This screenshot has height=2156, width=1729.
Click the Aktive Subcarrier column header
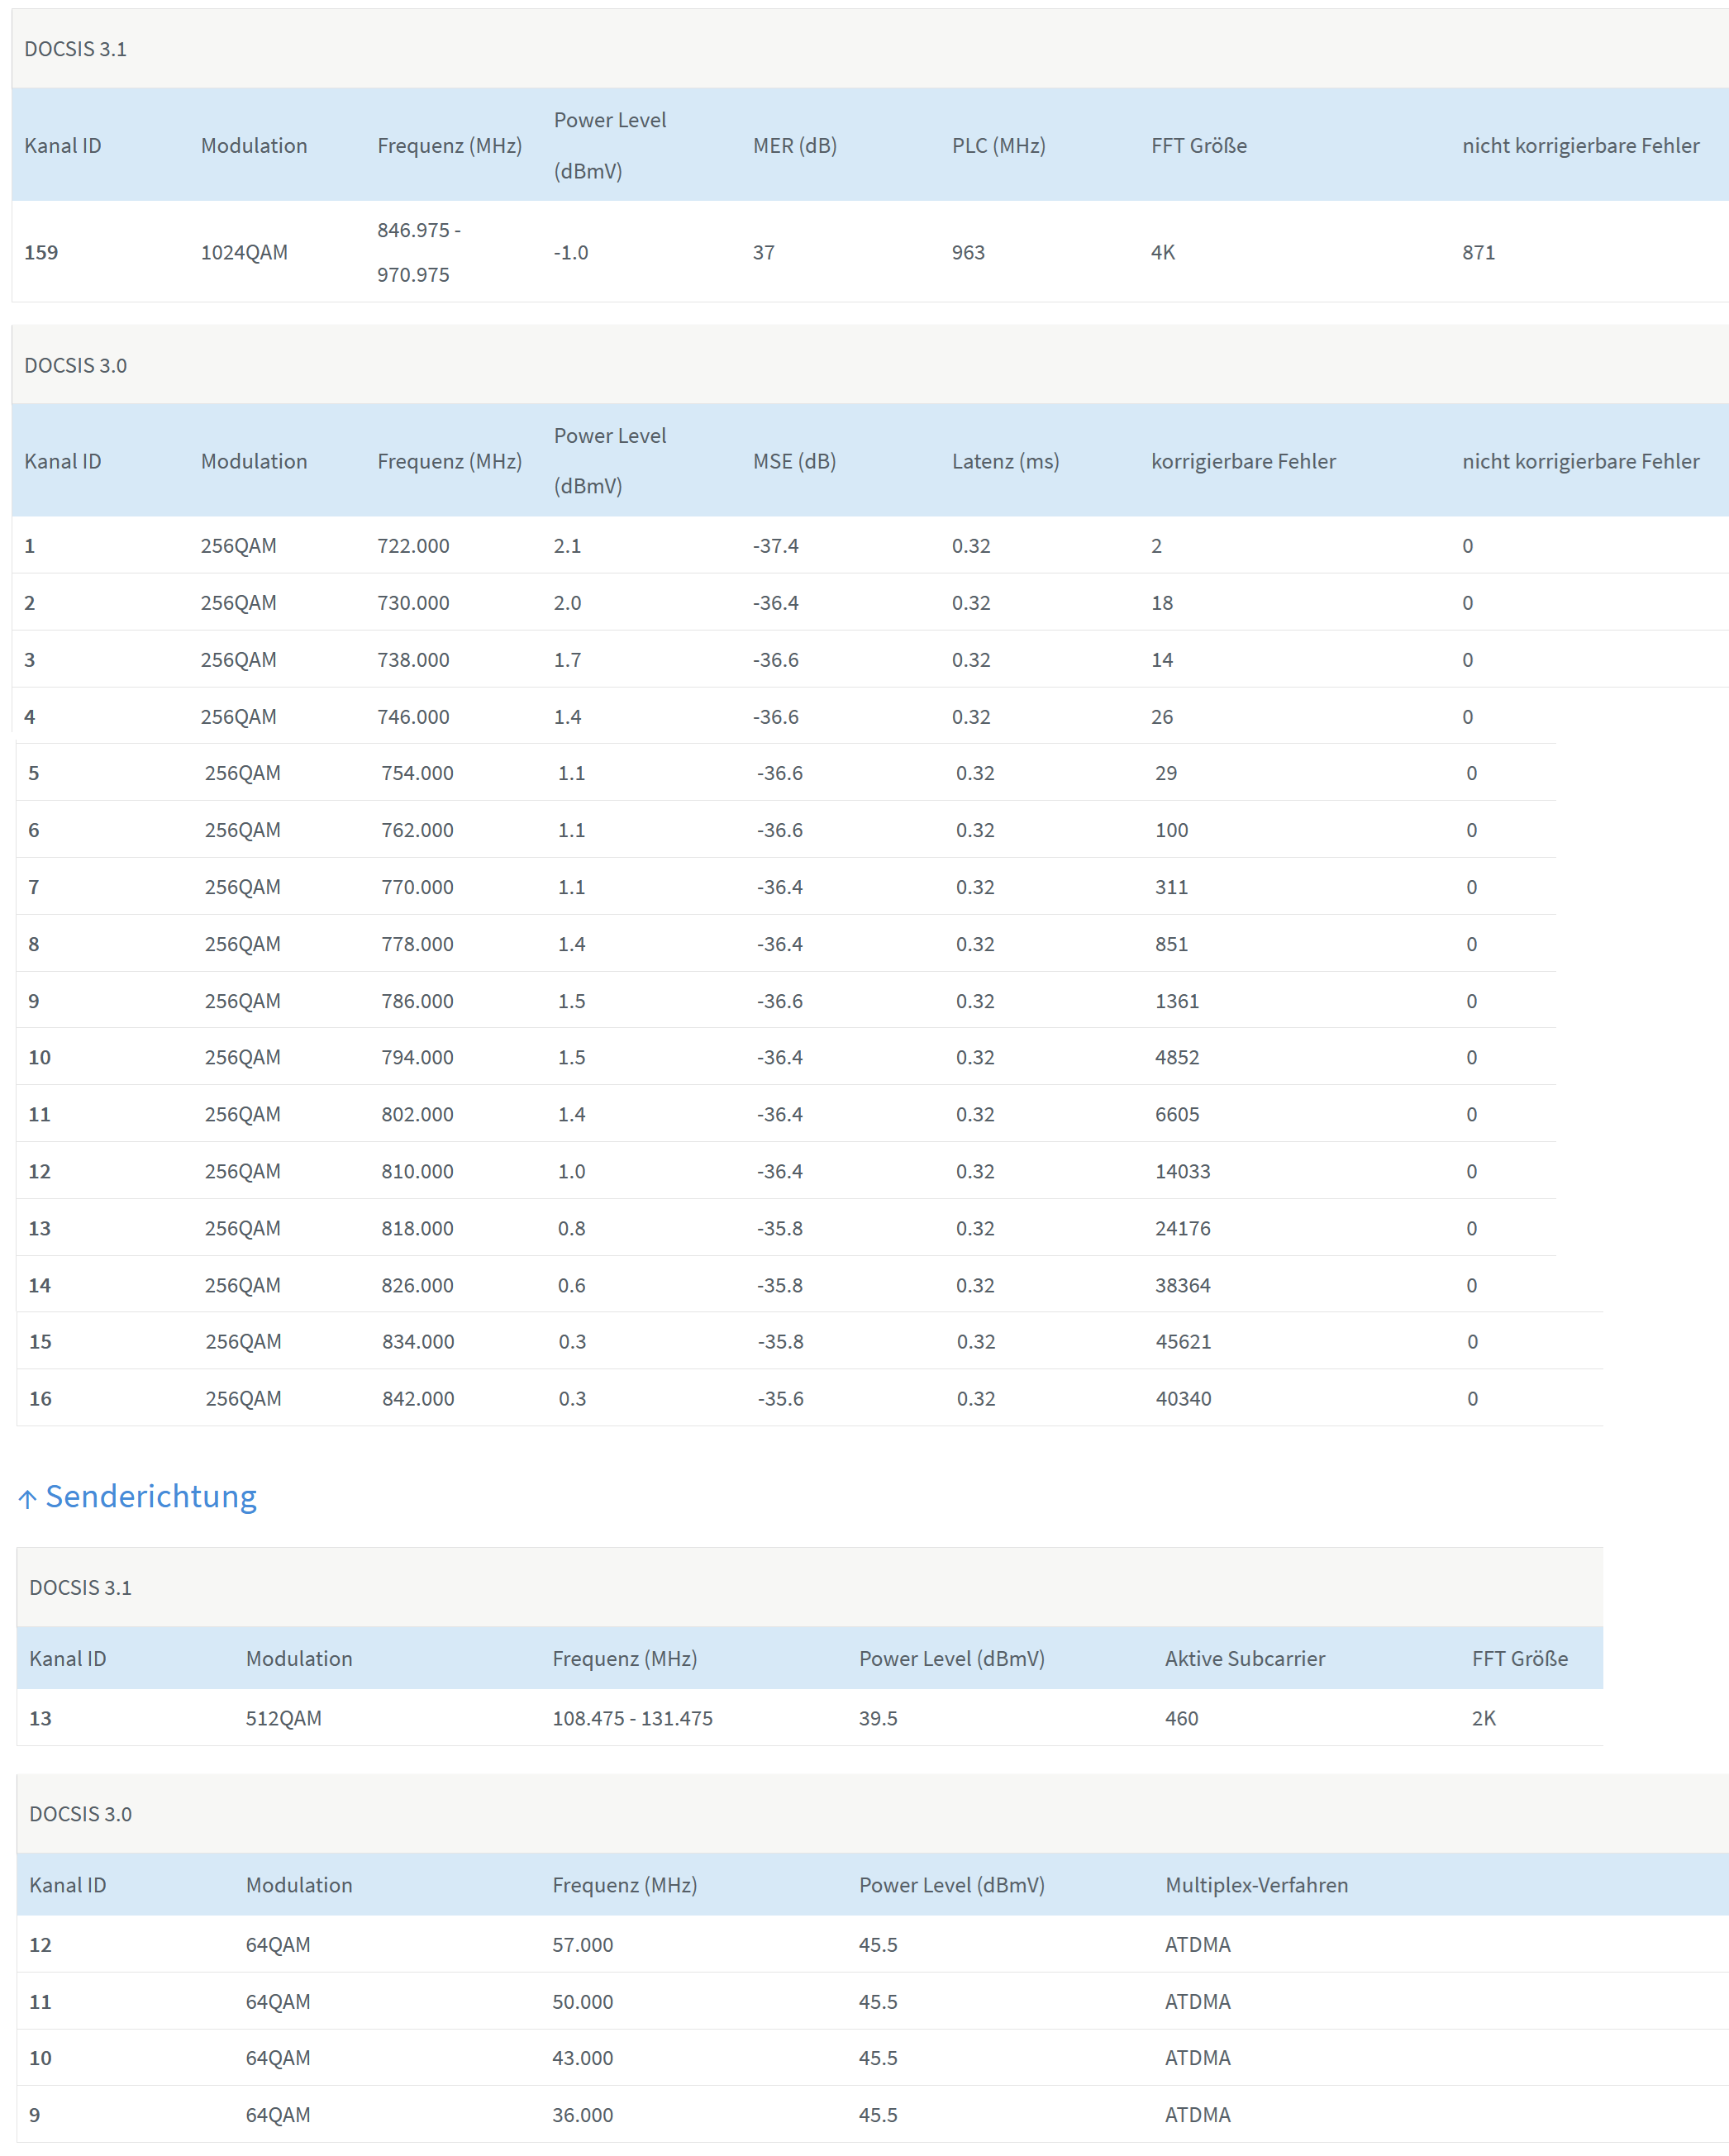click(1244, 1658)
